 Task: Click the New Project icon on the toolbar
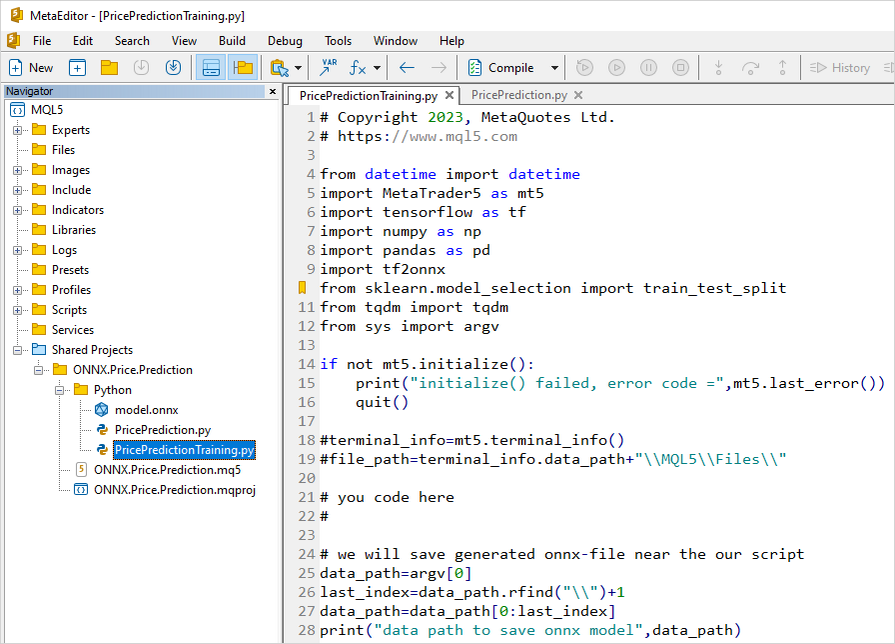tap(76, 67)
